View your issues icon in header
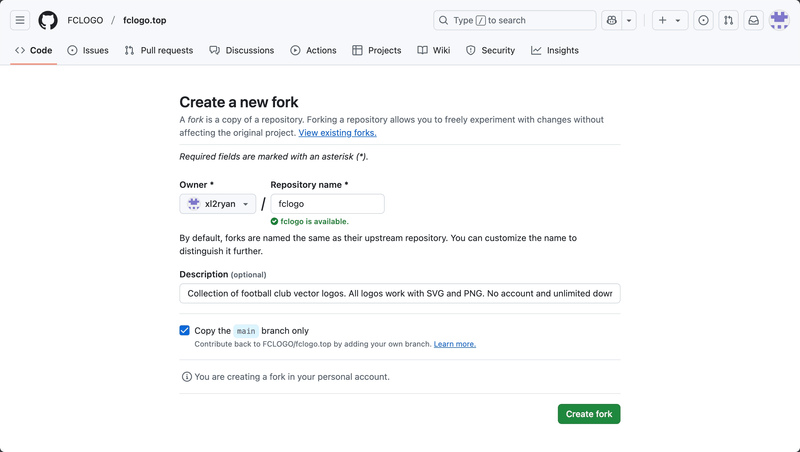 pos(703,20)
